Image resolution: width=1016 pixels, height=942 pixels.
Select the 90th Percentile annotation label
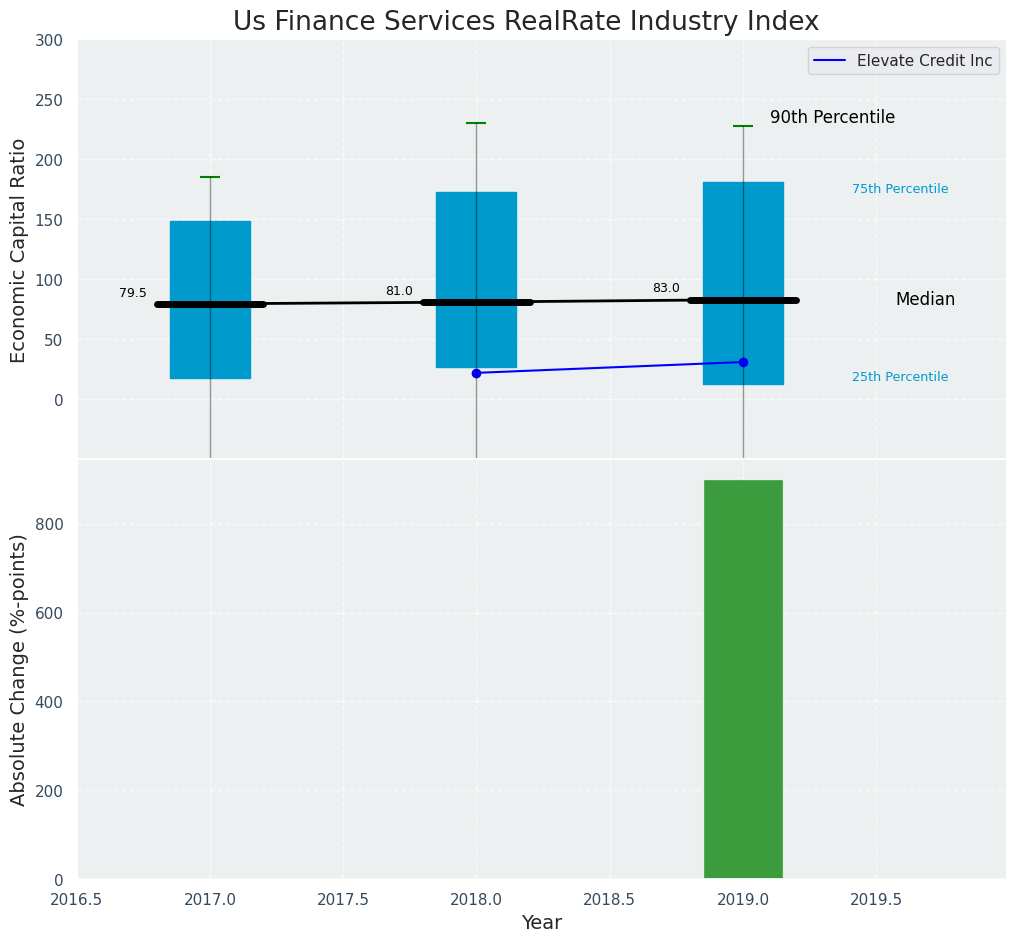(x=832, y=118)
